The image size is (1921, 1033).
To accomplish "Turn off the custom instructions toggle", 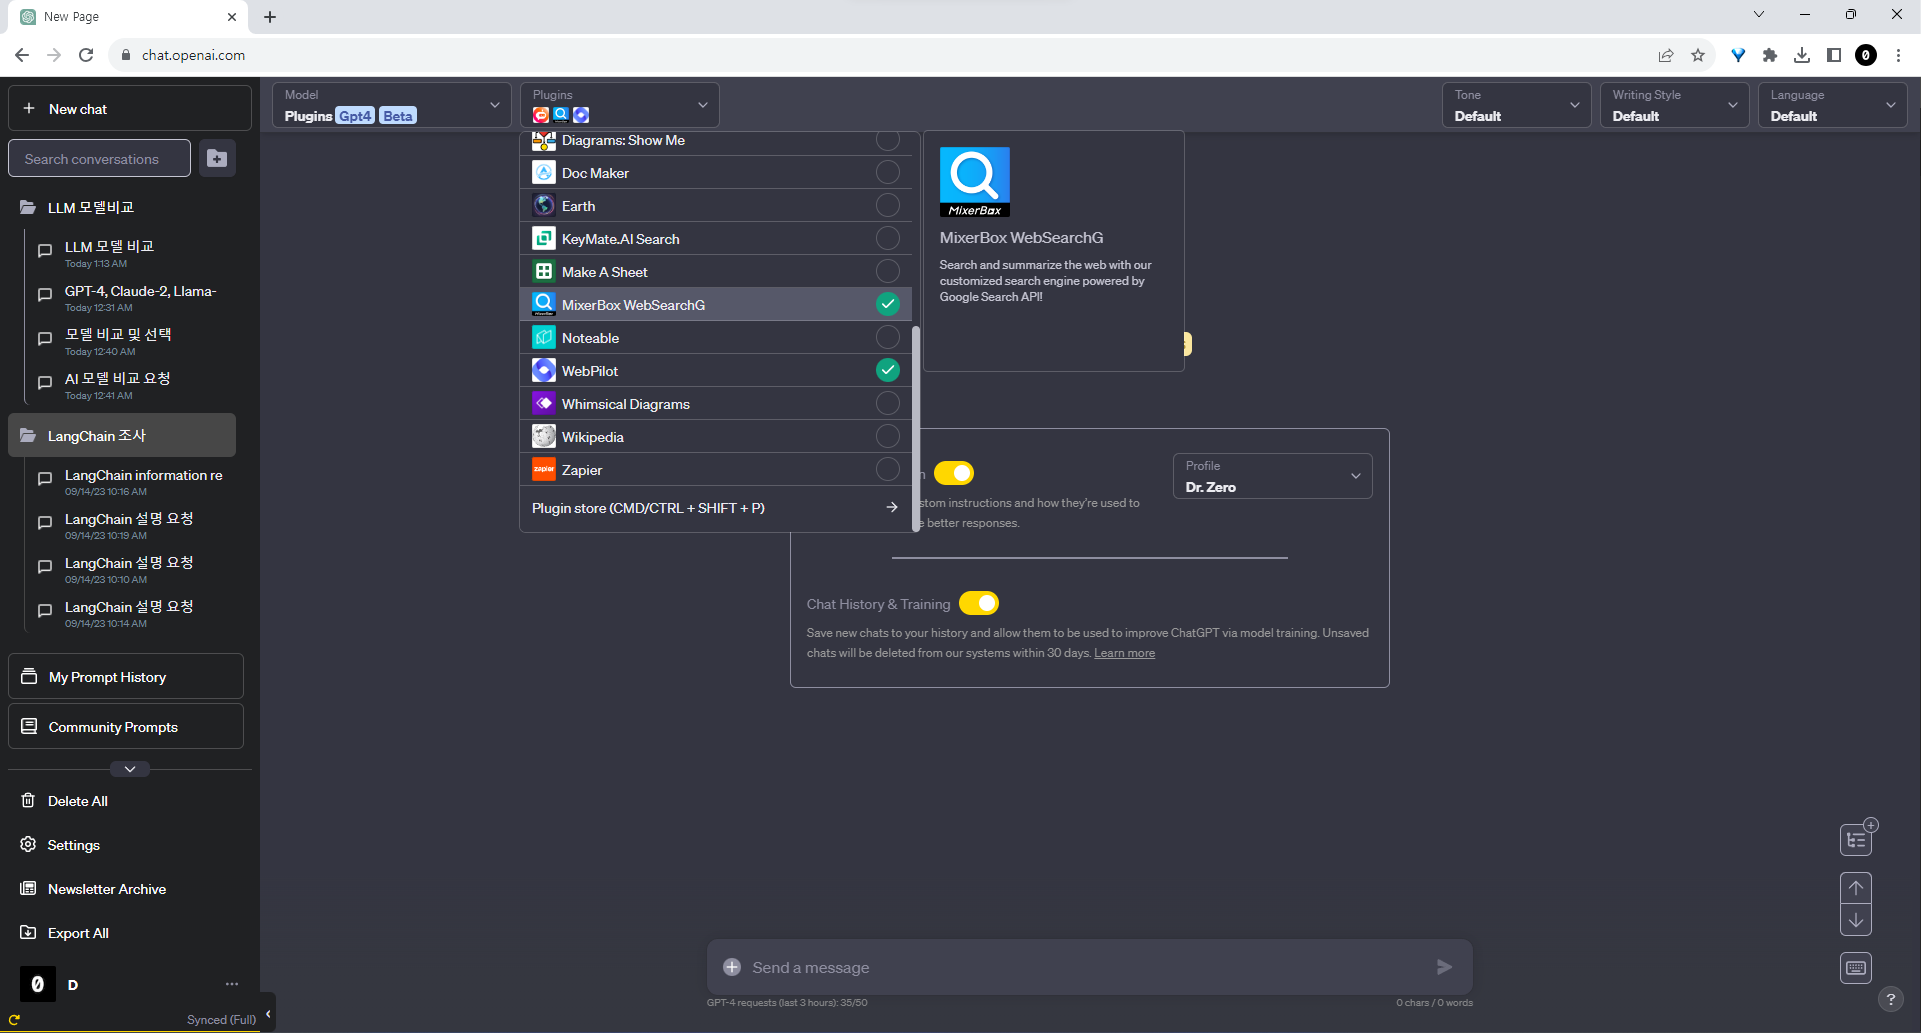I will point(954,472).
